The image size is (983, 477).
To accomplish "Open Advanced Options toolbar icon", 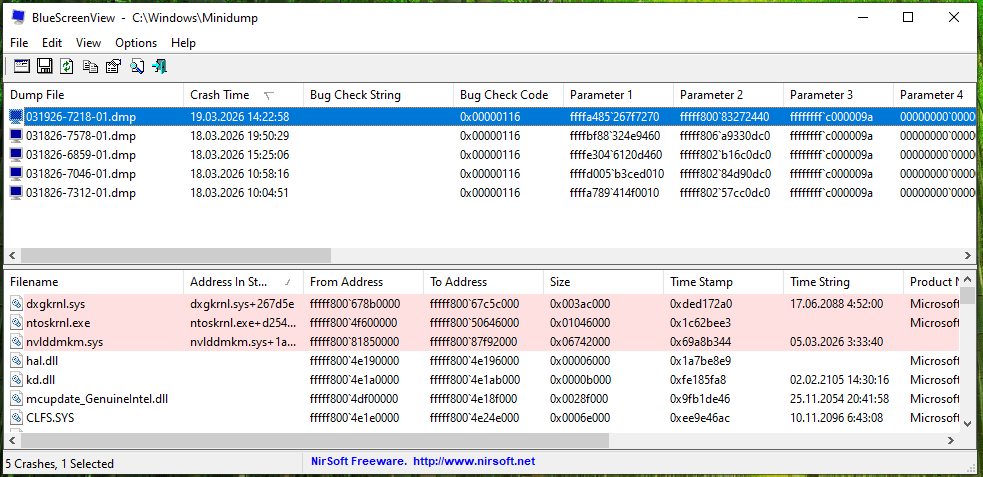I will click(21, 66).
